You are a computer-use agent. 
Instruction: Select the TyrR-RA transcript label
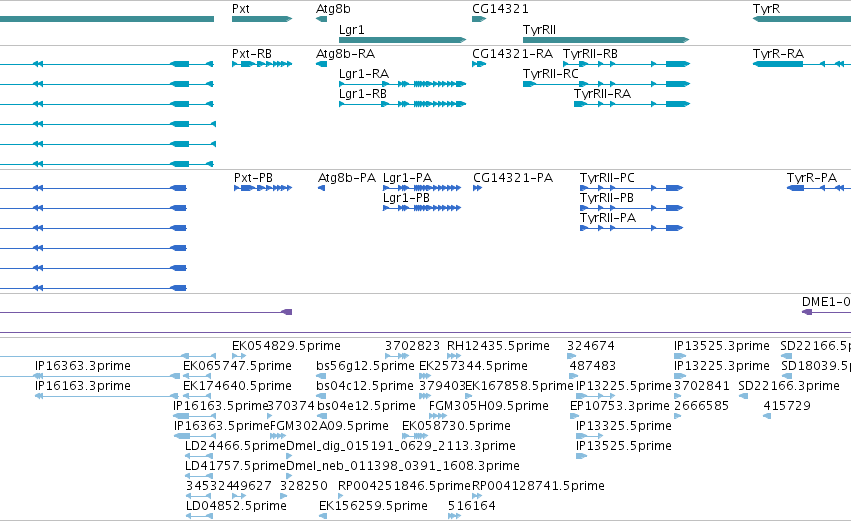(778, 54)
